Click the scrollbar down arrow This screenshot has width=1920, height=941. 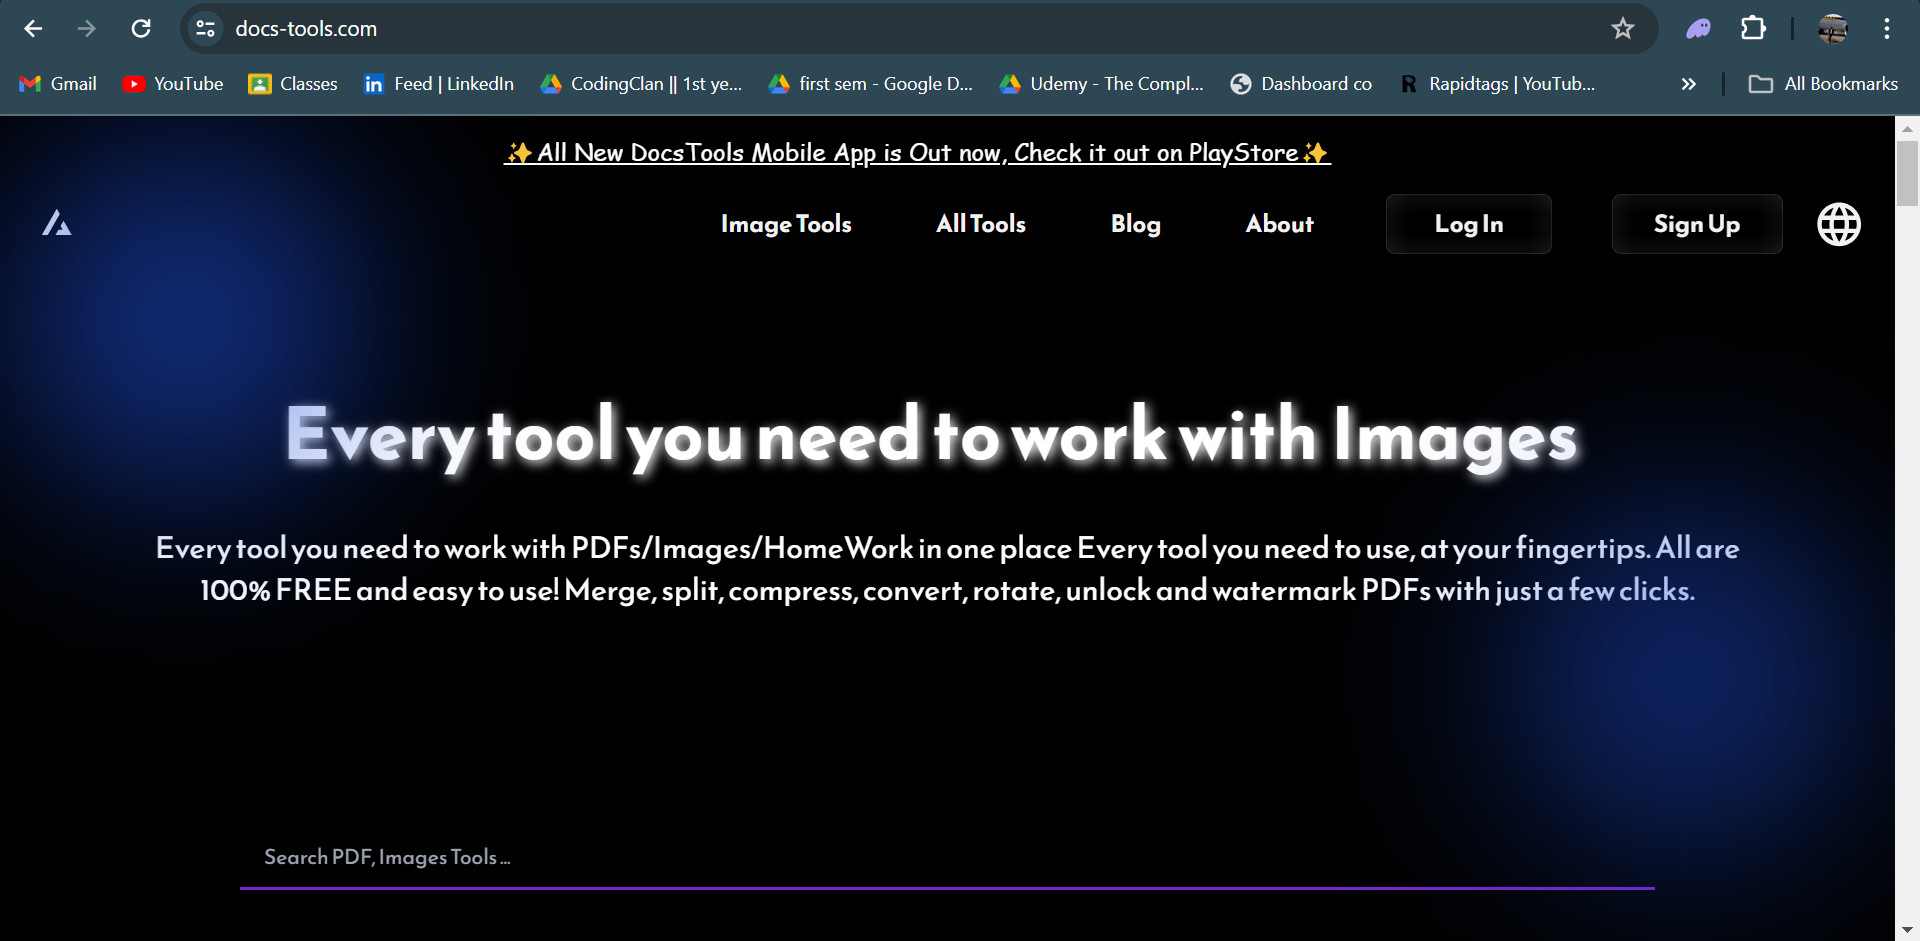pos(1907,930)
